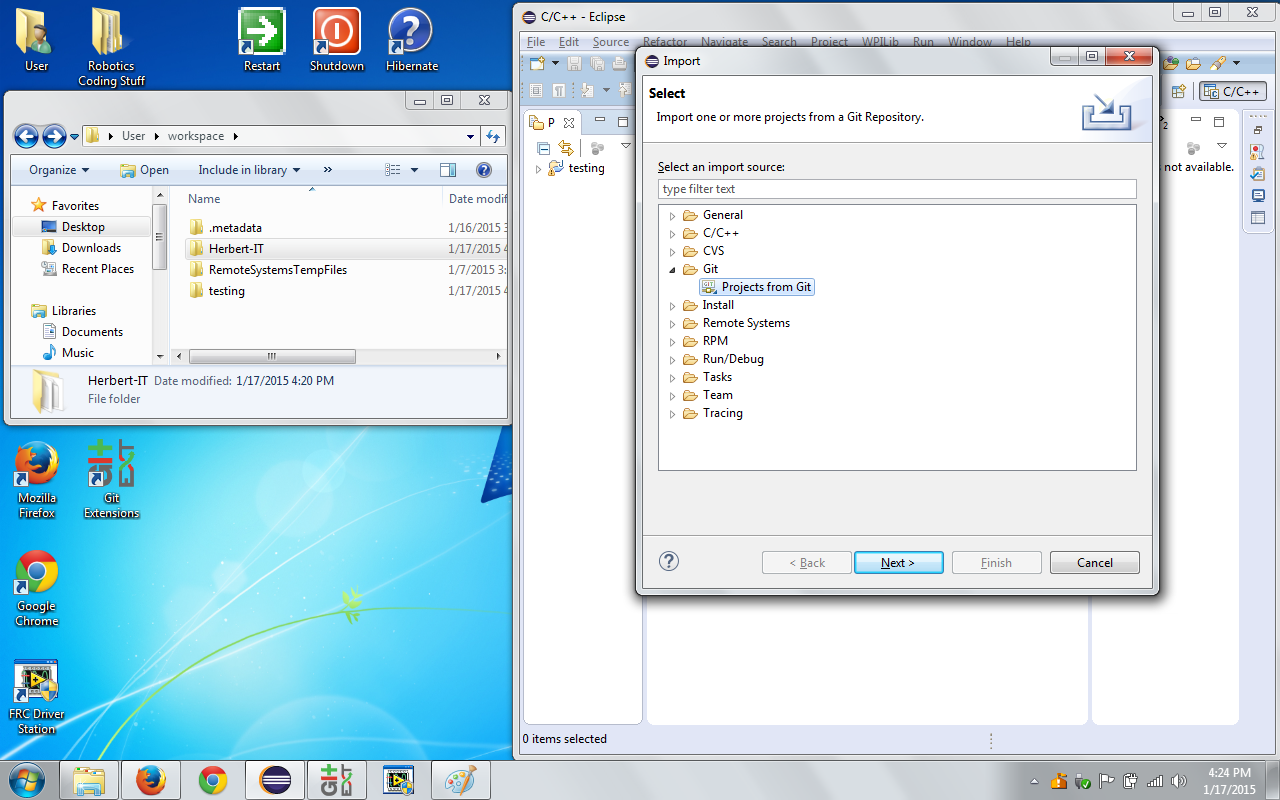Switch to the C/C++ perspective button

[x=1233, y=91]
